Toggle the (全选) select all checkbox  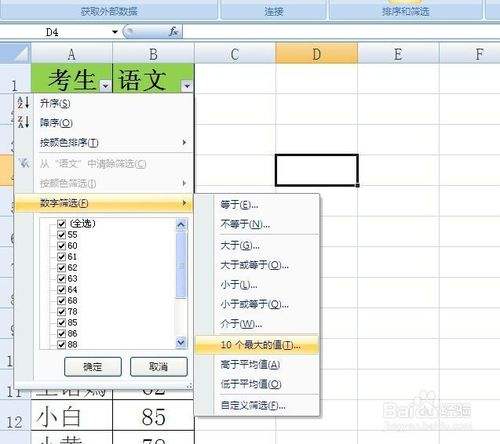coord(61,223)
